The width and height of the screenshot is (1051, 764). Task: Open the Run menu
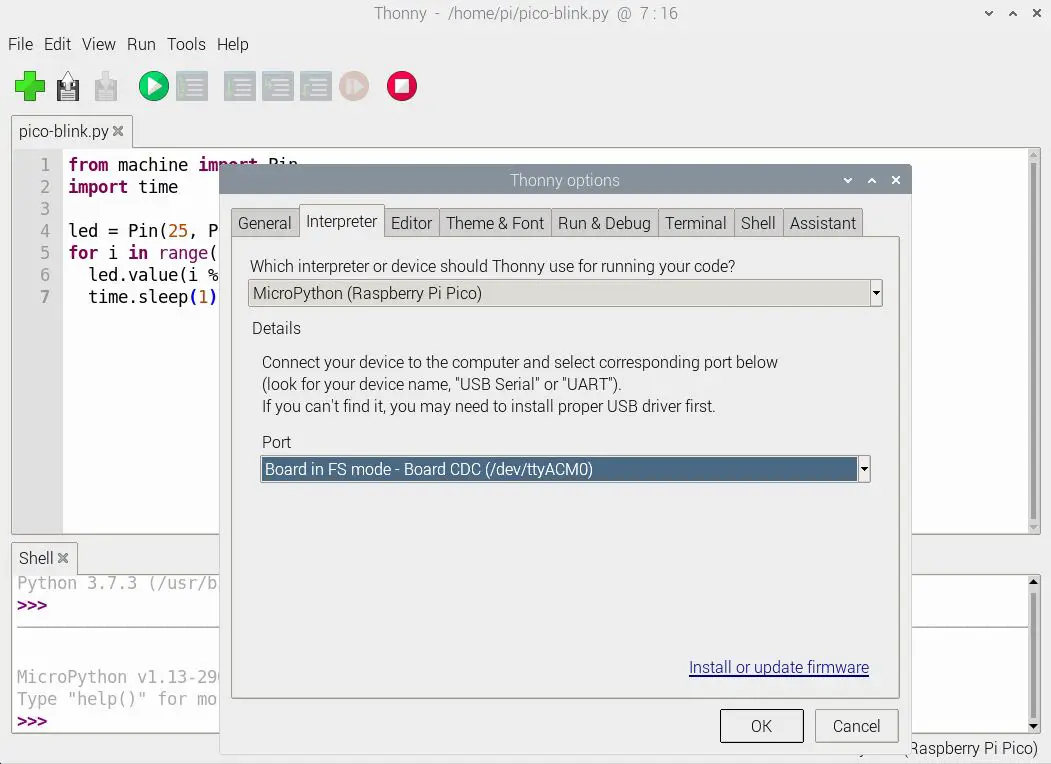tap(141, 44)
